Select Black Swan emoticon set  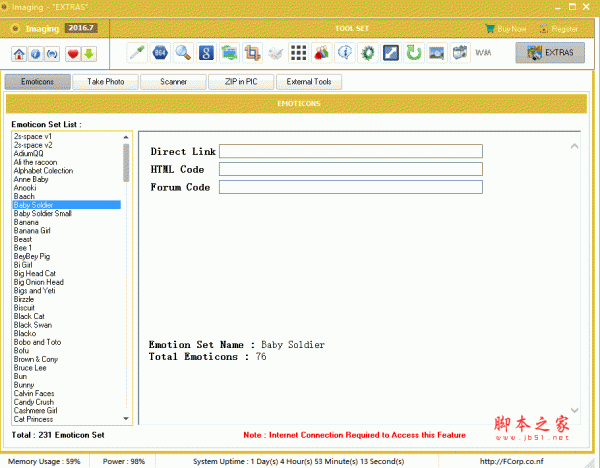tap(33, 324)
